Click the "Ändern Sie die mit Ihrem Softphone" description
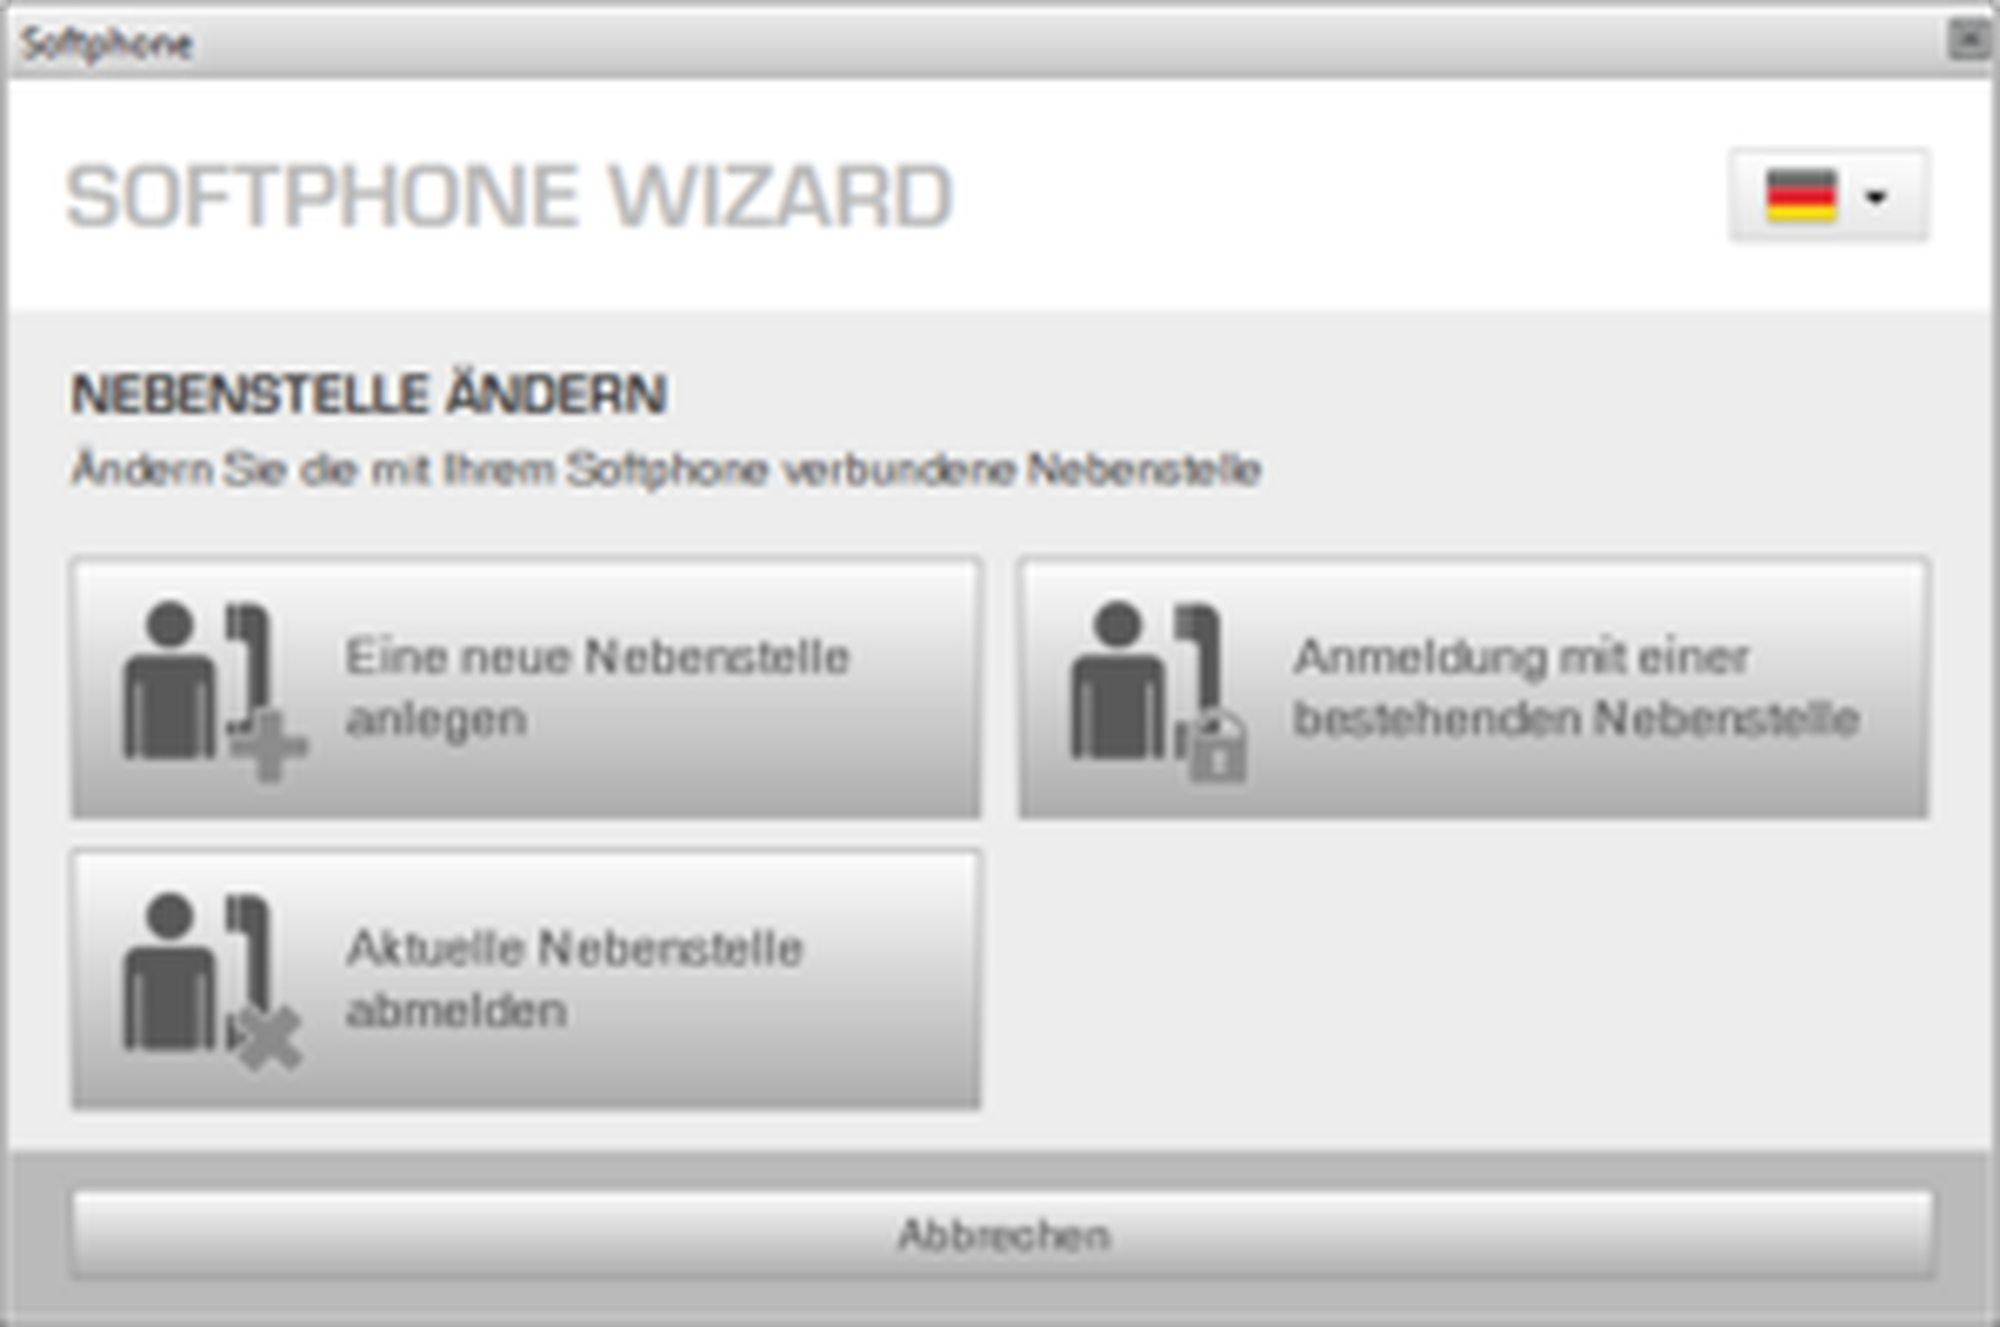 point(666,469)
